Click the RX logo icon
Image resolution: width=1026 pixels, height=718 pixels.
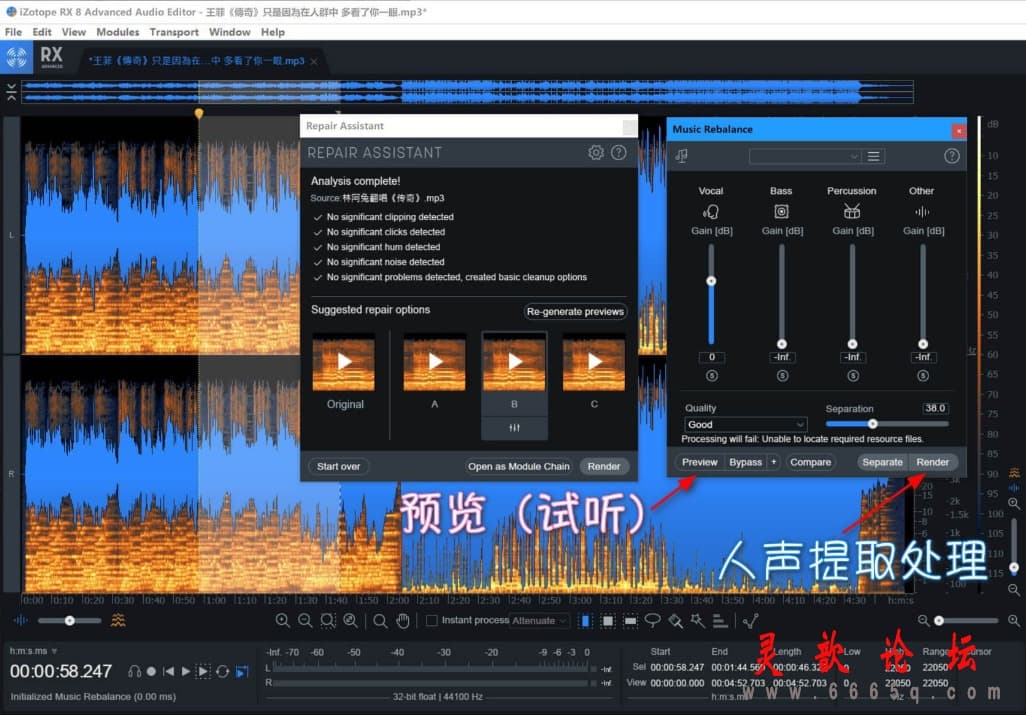click(16, 58)
